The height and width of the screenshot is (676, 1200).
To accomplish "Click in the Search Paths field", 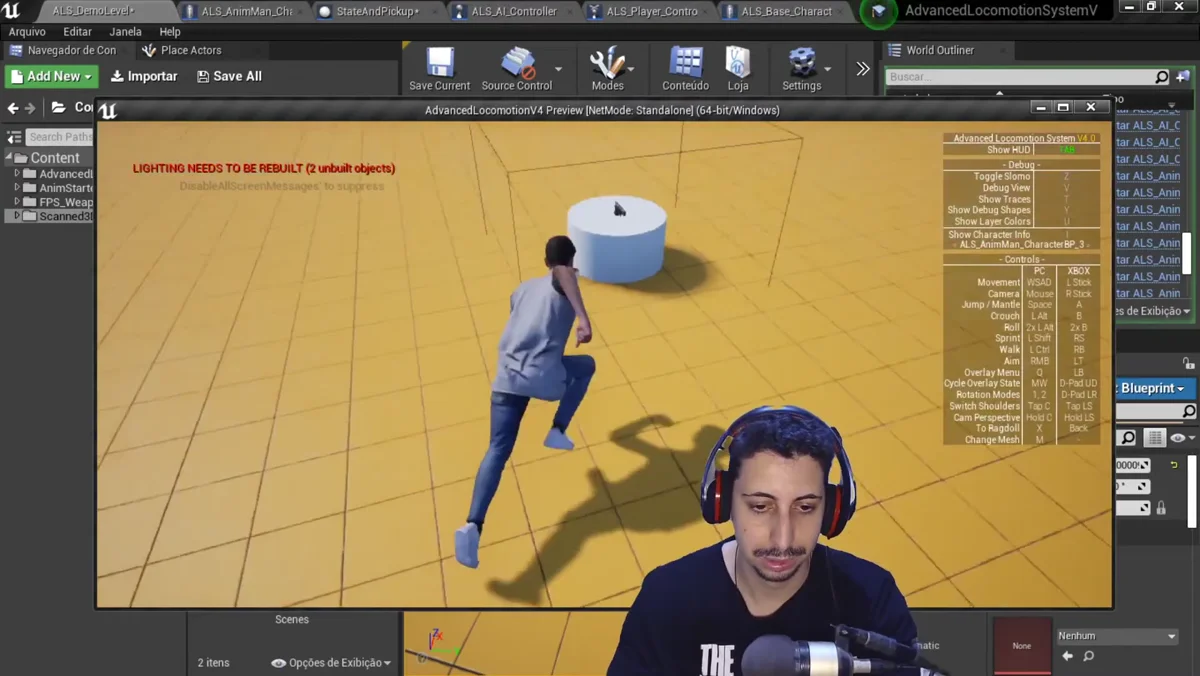I will [x=59, y=137].
